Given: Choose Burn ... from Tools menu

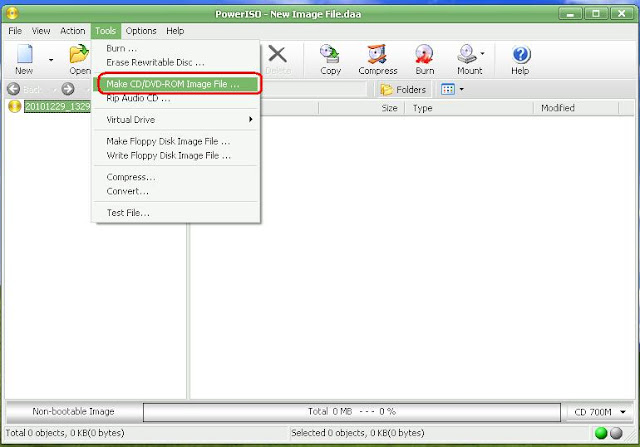Looking at the screenshot, I should click(176, 48).
